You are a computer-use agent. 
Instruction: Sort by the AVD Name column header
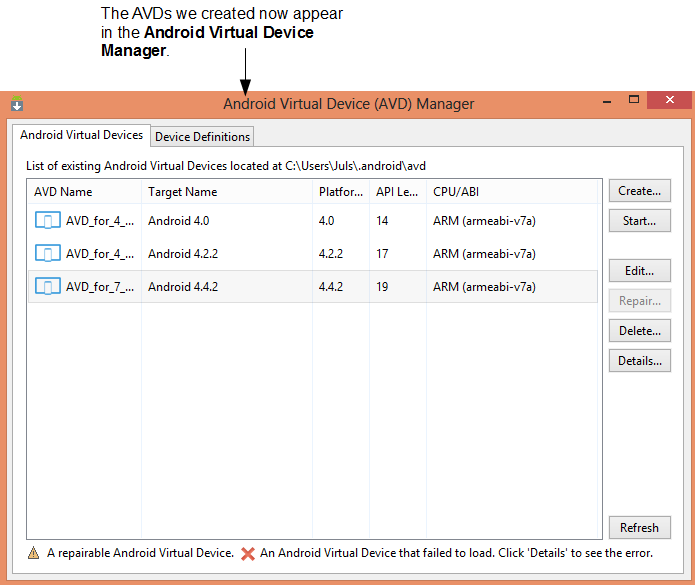85,192
